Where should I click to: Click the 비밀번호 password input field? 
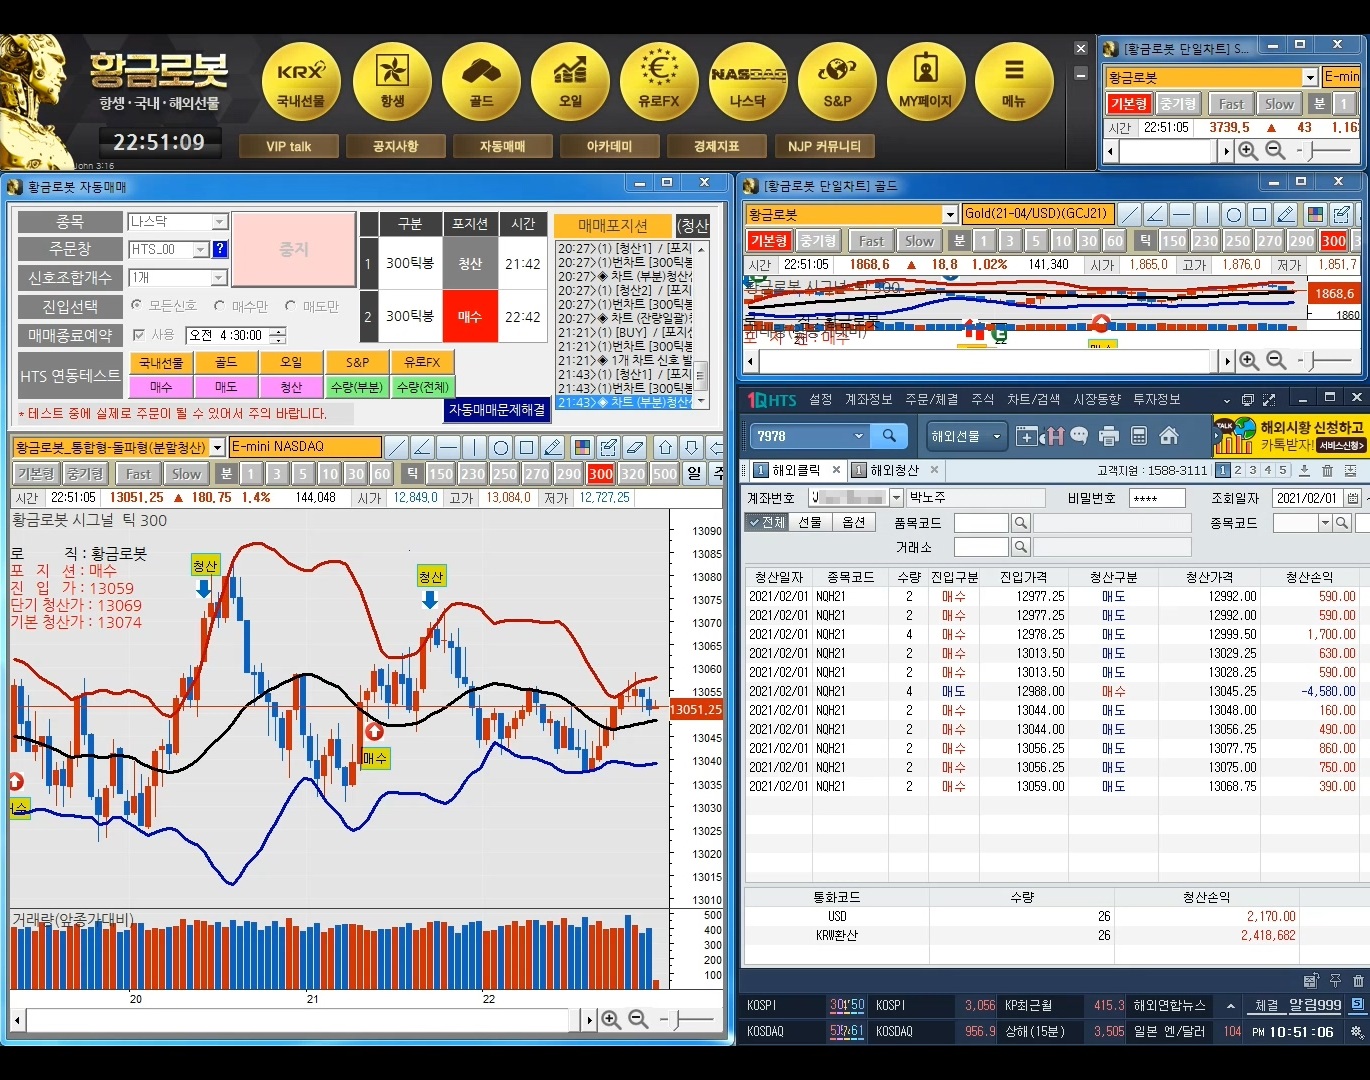click(x=1157, y=498)
